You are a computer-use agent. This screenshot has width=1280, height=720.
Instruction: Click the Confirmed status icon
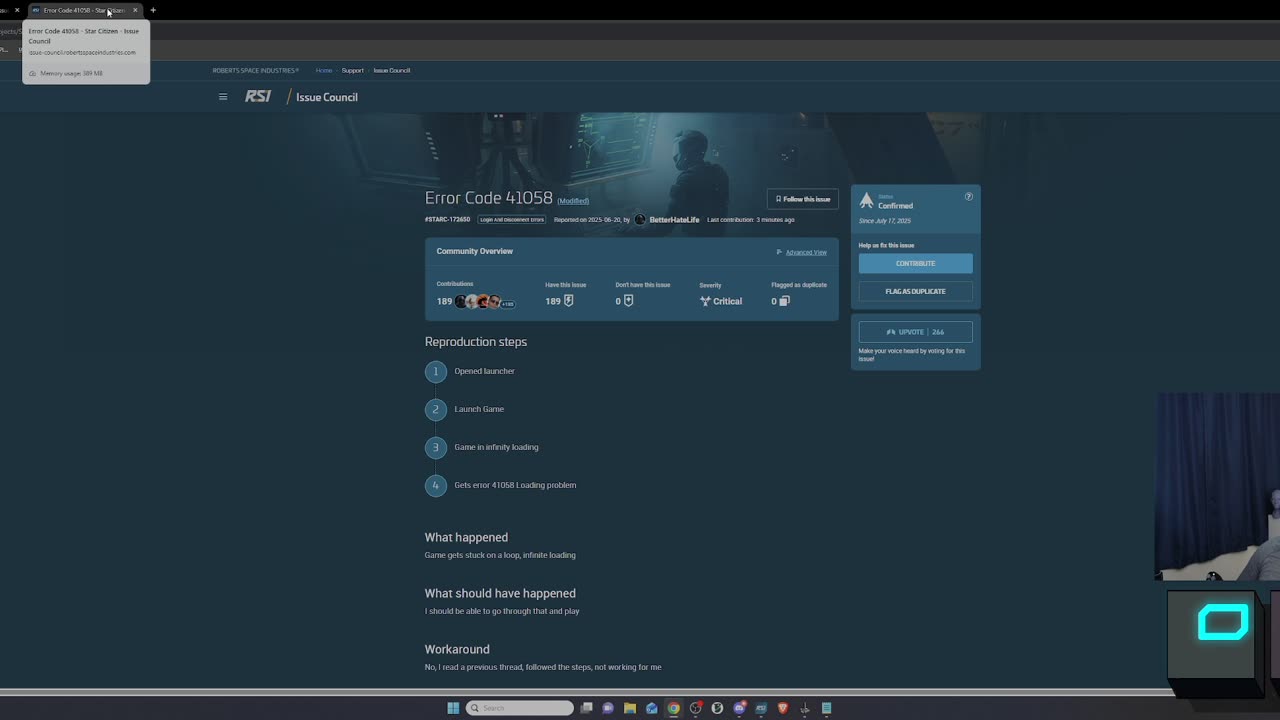[x=866, y=201]
